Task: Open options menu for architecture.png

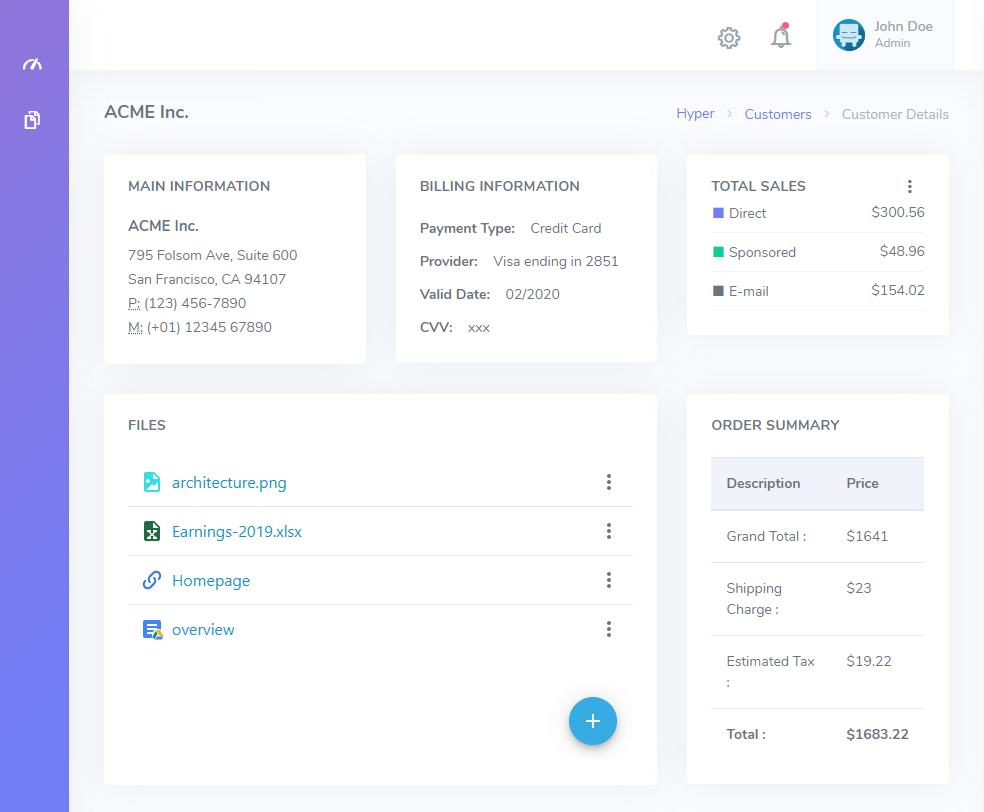Action: 608,482
